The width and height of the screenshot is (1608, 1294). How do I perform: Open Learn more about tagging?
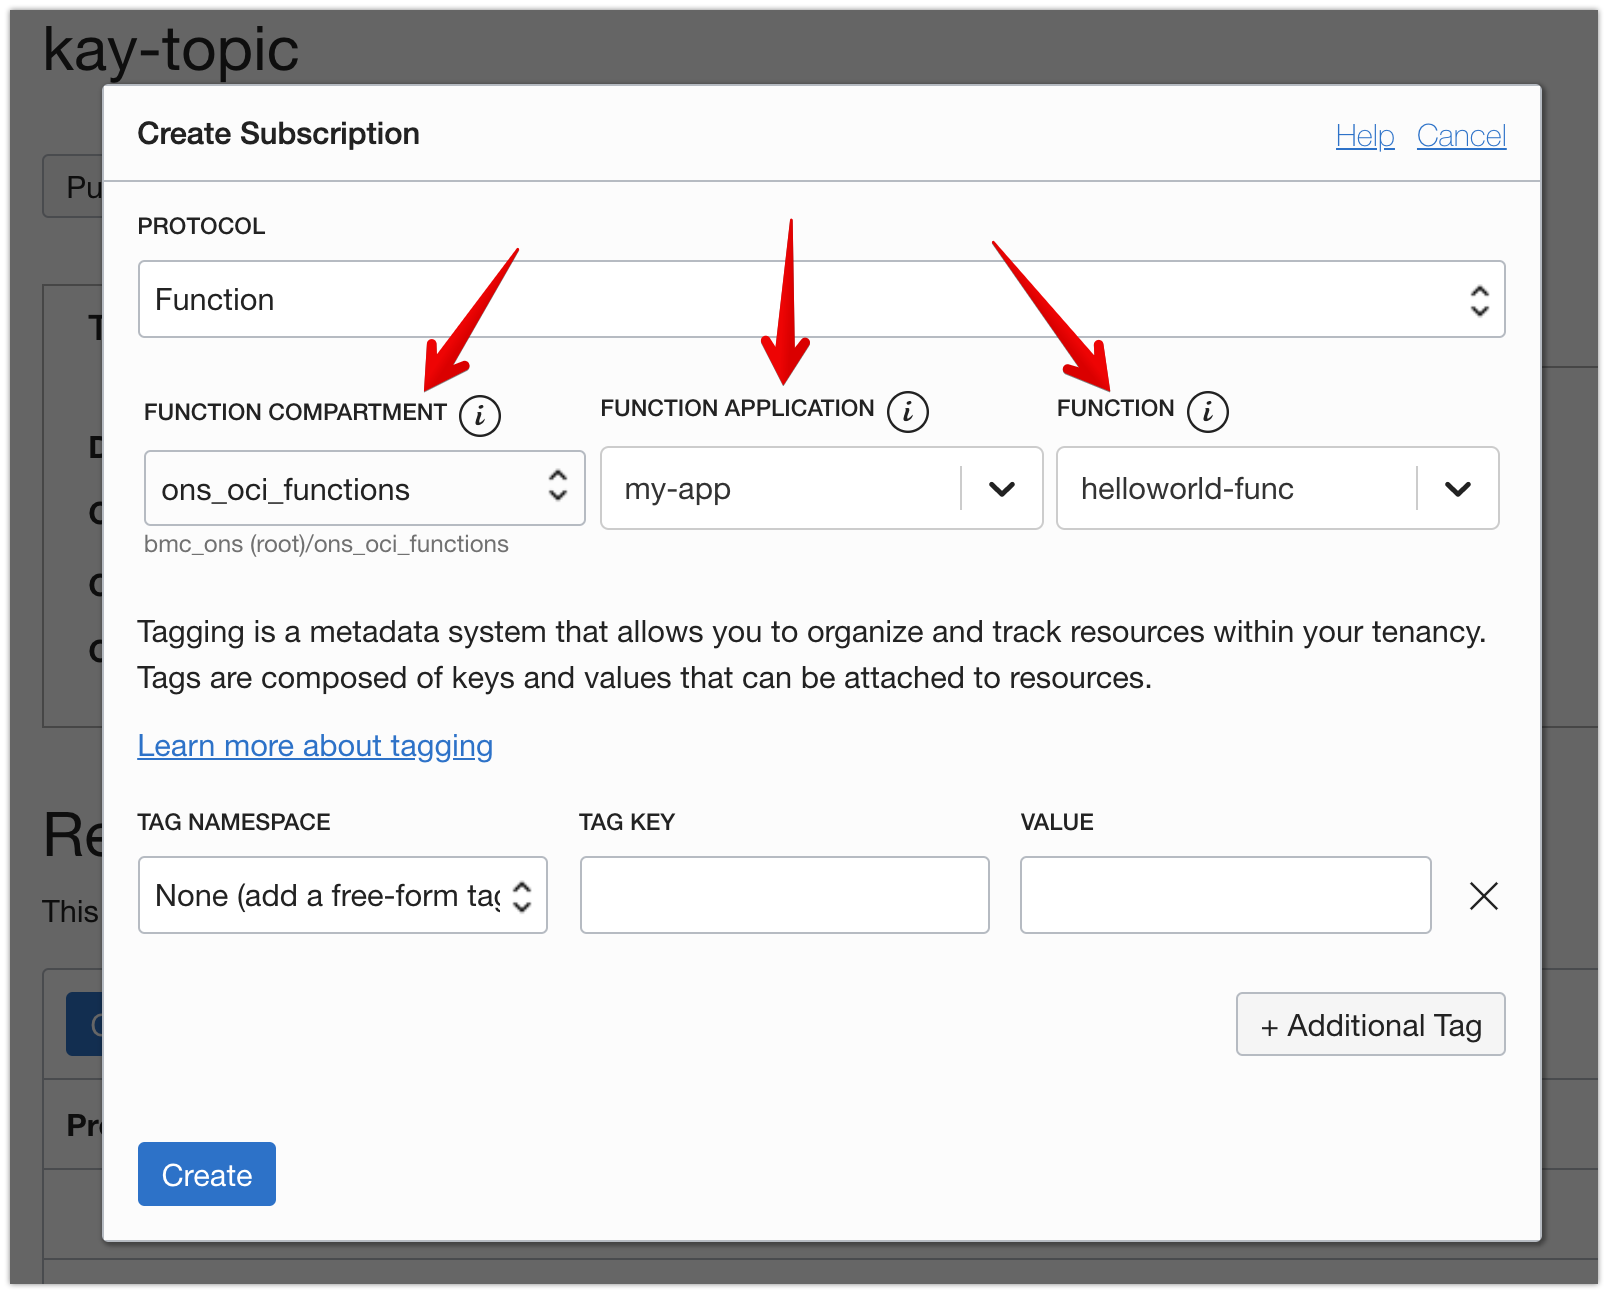(314, 745)
